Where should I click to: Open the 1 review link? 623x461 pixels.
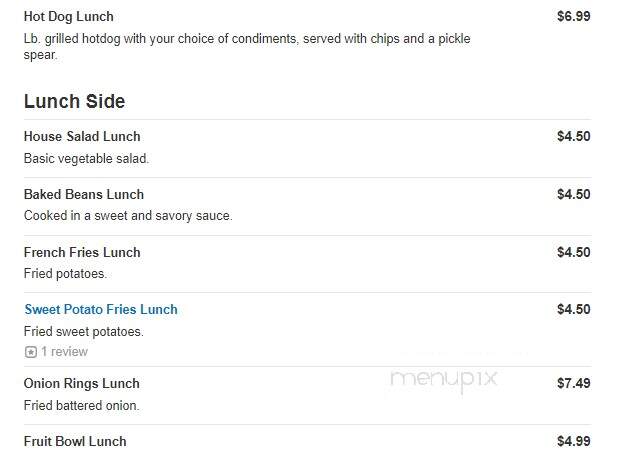point(64,352)
